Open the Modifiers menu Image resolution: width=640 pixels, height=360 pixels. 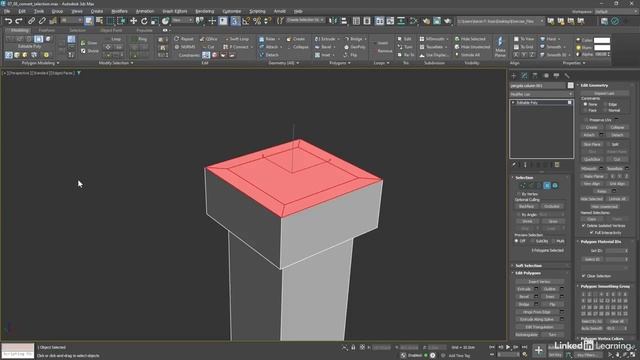pos(119,11)
